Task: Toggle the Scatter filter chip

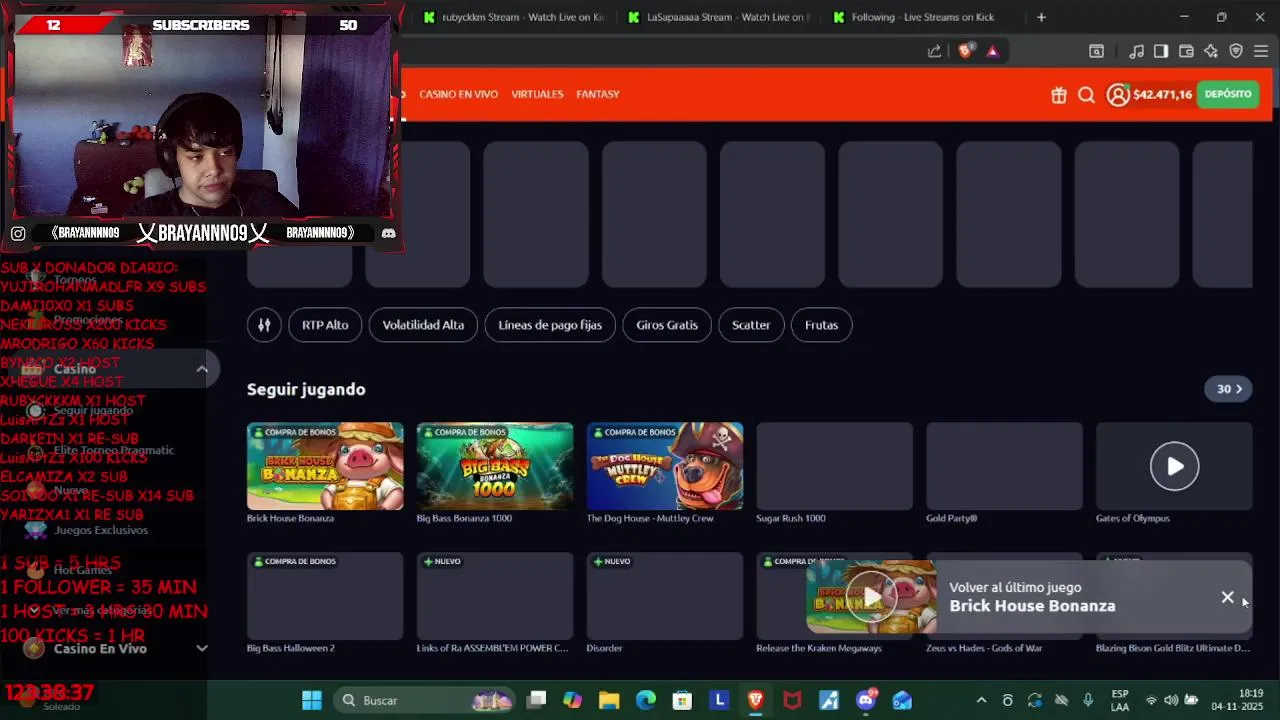Action: (x=751, y=325)
